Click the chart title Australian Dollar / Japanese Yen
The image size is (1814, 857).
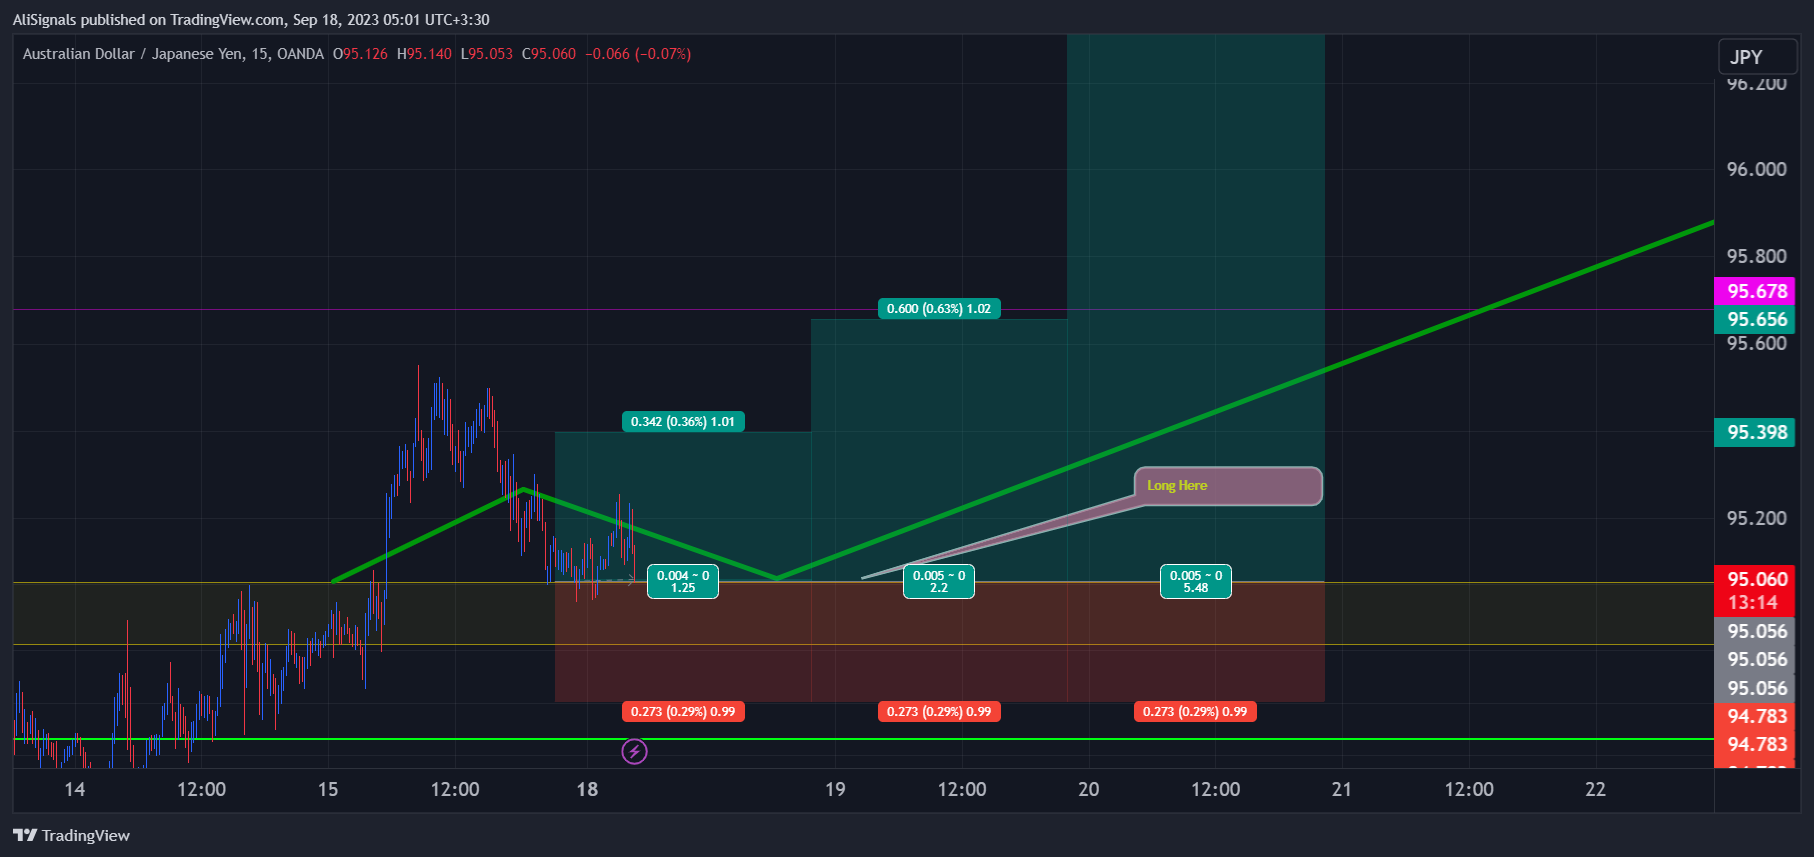click(132, 54)
